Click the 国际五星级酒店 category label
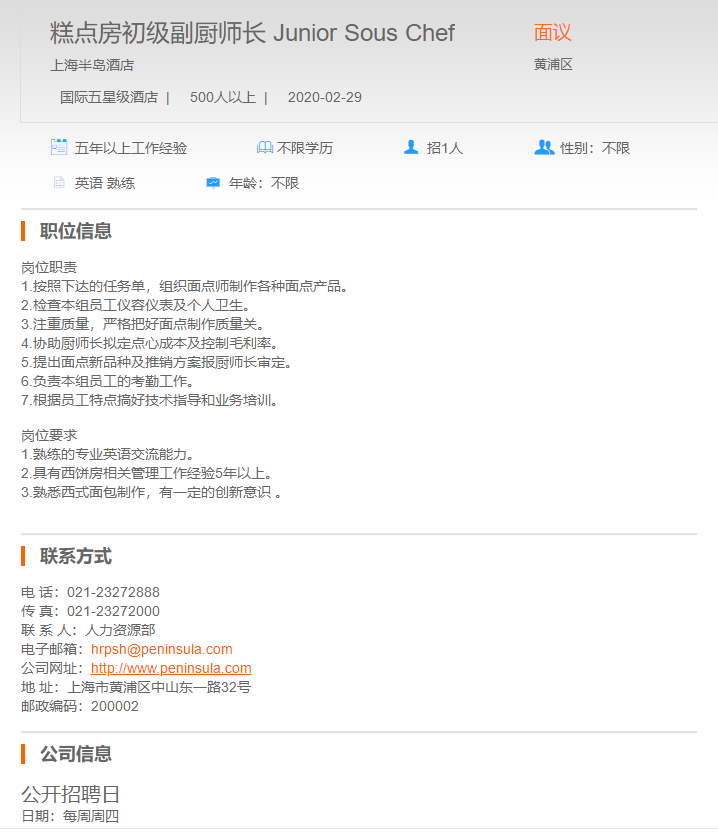The image size is (718, 833). pos(109,97)
